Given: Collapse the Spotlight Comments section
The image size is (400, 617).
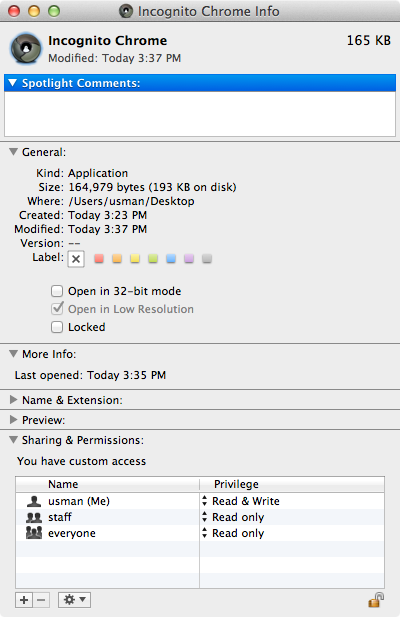Looking at the screenshot, I should tap(13, 83).
